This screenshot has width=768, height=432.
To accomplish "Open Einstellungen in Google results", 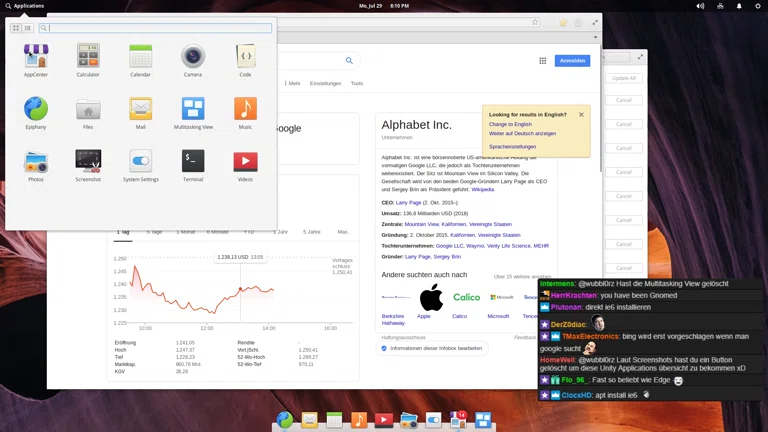I will pos(325,83).
